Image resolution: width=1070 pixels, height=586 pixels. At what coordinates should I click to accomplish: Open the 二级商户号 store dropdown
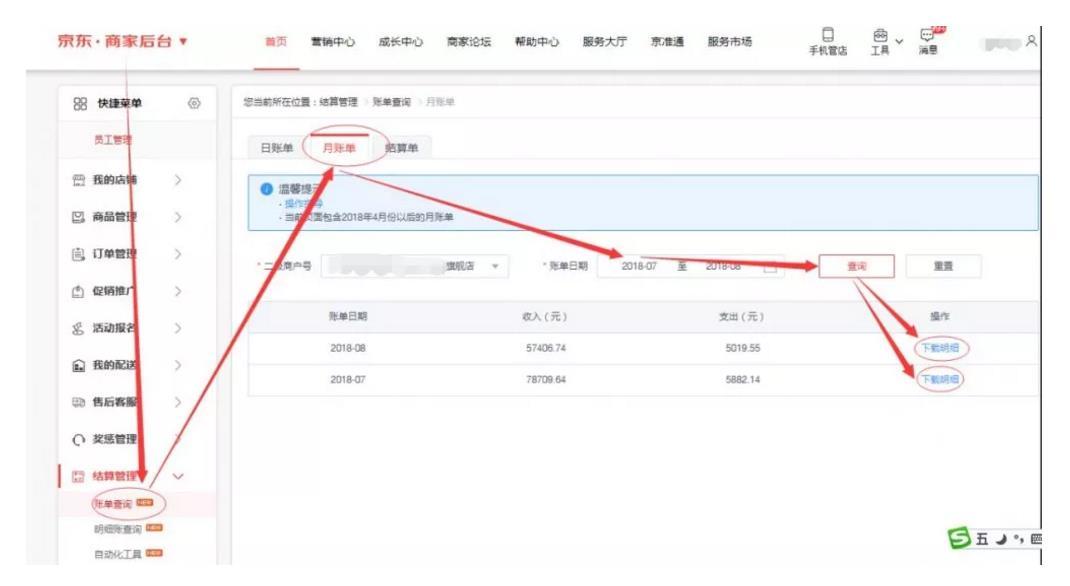(415, 266)
